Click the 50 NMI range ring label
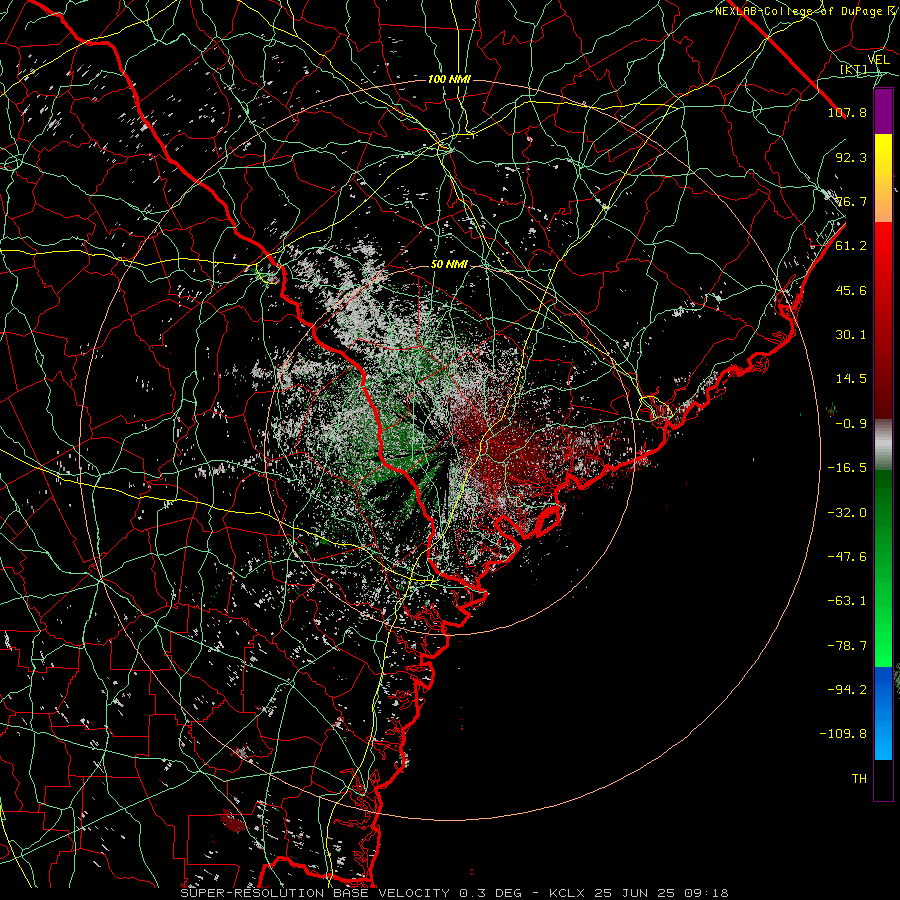900x900 pixels. (449, 265)
